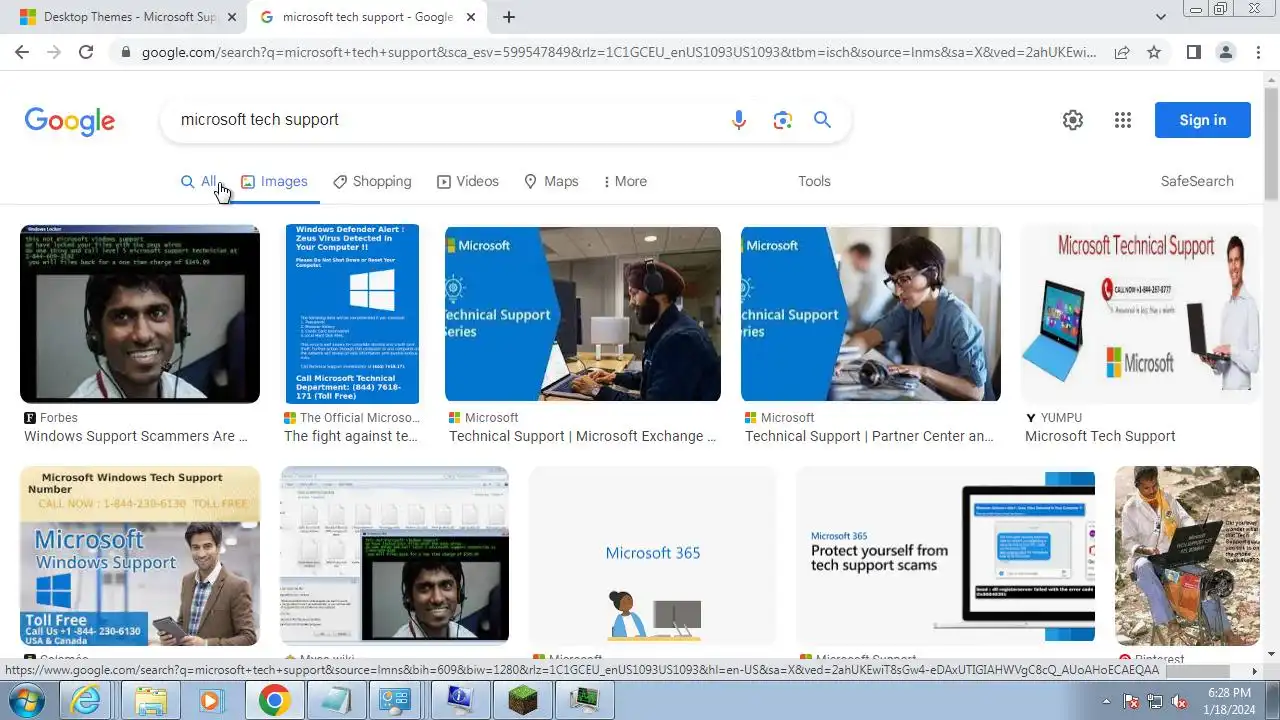Screen dimensions: 1280x720
Task: Click the Microsoft Tech Support YUMPU link
Action: click(1100, 436)
